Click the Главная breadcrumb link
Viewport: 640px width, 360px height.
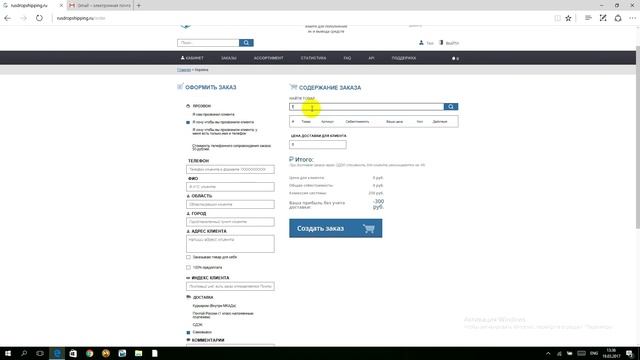pos(184,70)
